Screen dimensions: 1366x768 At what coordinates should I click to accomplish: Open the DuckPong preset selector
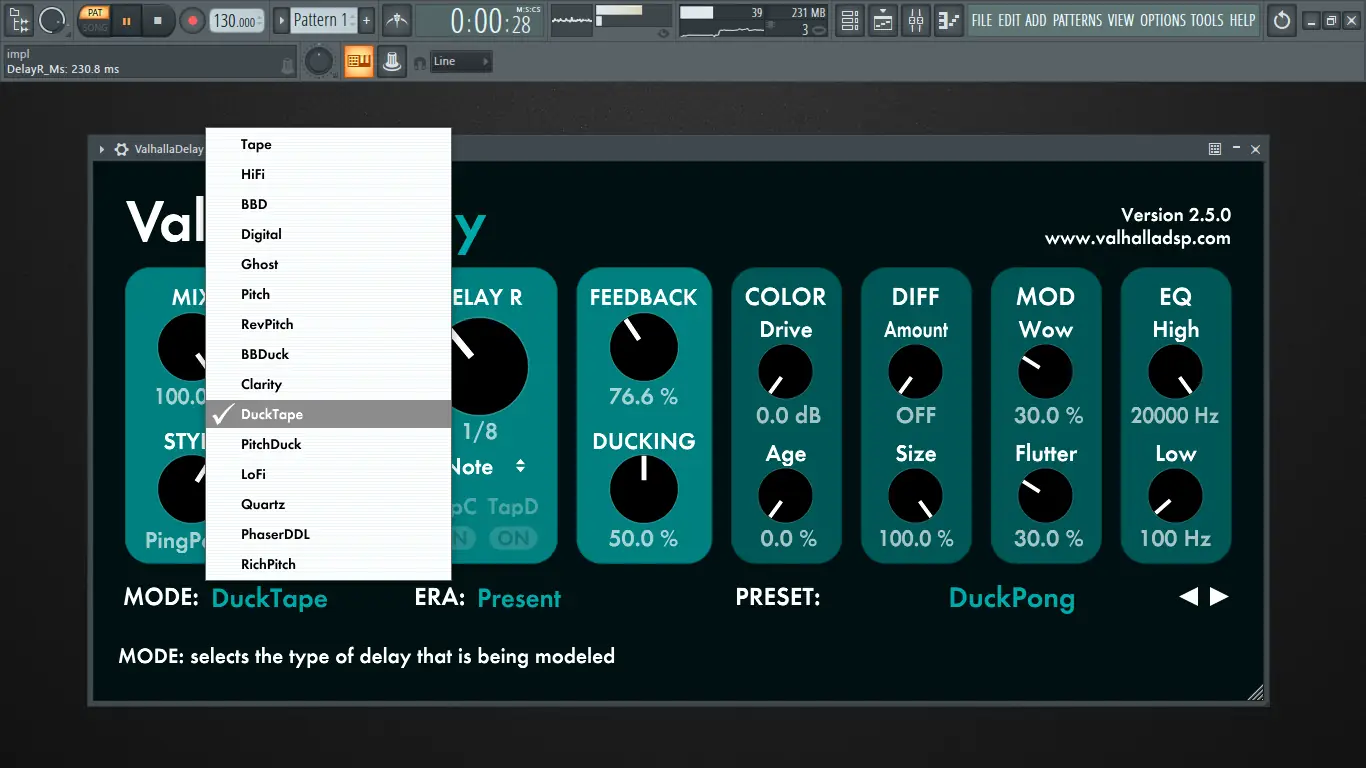(1011, 598)
